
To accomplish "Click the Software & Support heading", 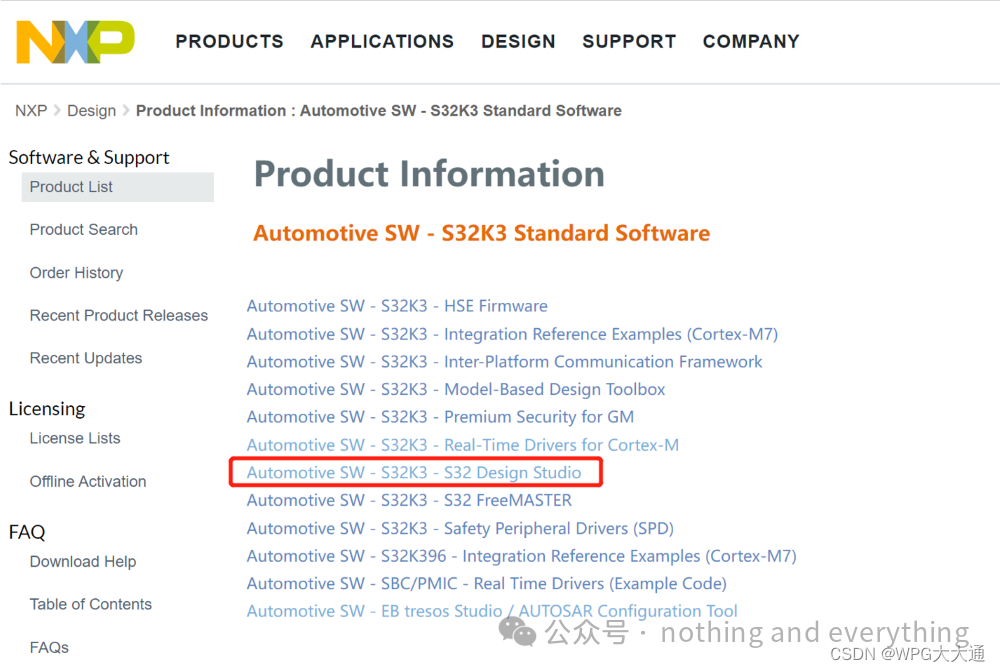I will click(x=89, y=157).
